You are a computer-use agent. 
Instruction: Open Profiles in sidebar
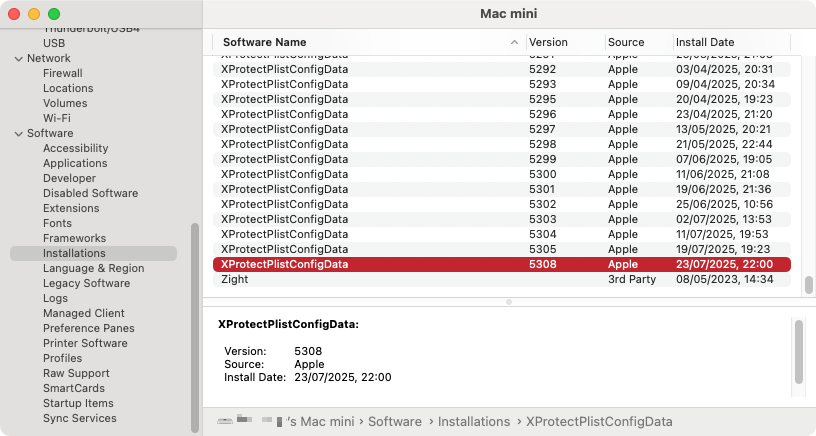point(62,358)
